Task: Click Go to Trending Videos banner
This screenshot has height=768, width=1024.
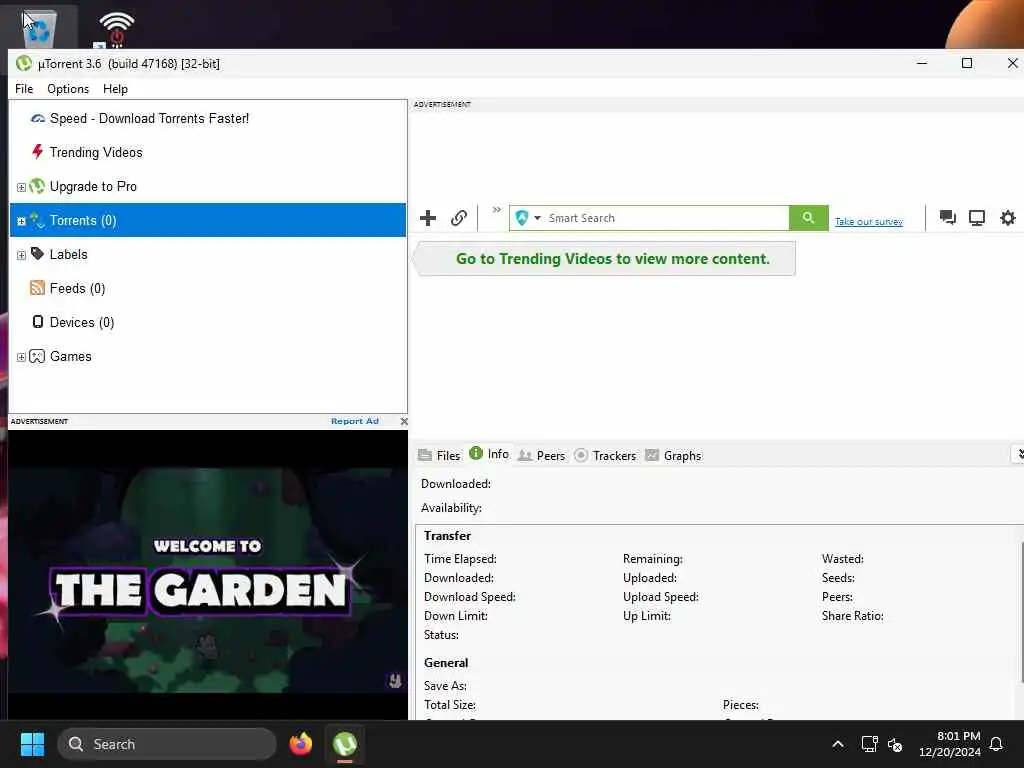Action: pos(607,259)
